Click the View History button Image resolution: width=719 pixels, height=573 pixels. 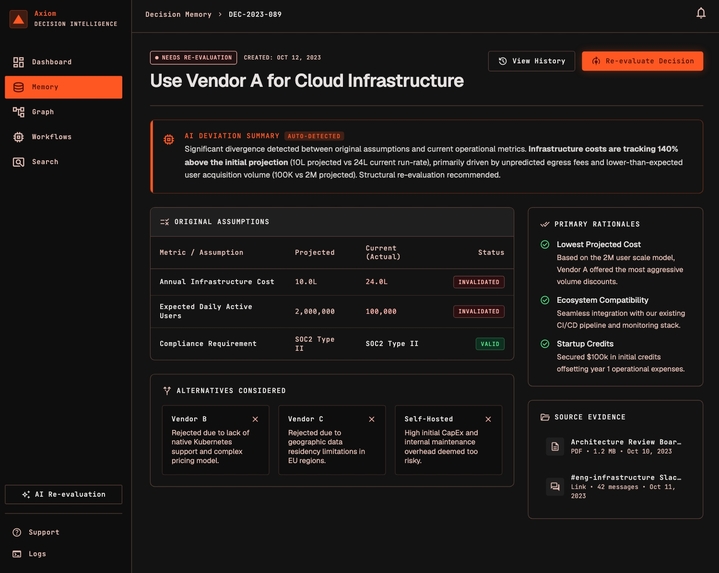tap(531, 61)
